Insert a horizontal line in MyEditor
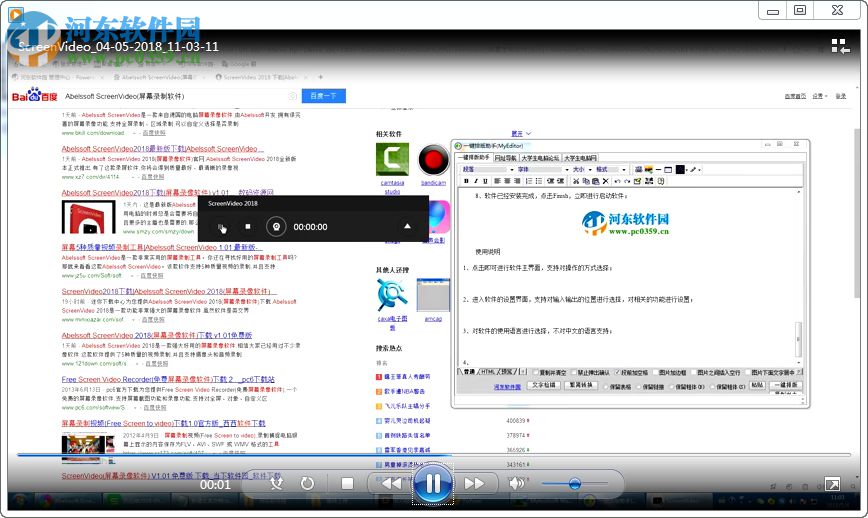Screen dimensions: 868x518 pos(658,170)
